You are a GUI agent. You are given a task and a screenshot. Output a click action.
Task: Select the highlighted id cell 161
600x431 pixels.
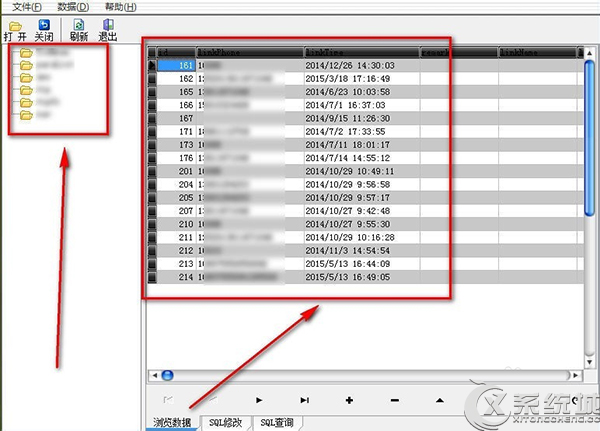coord(176,65)
